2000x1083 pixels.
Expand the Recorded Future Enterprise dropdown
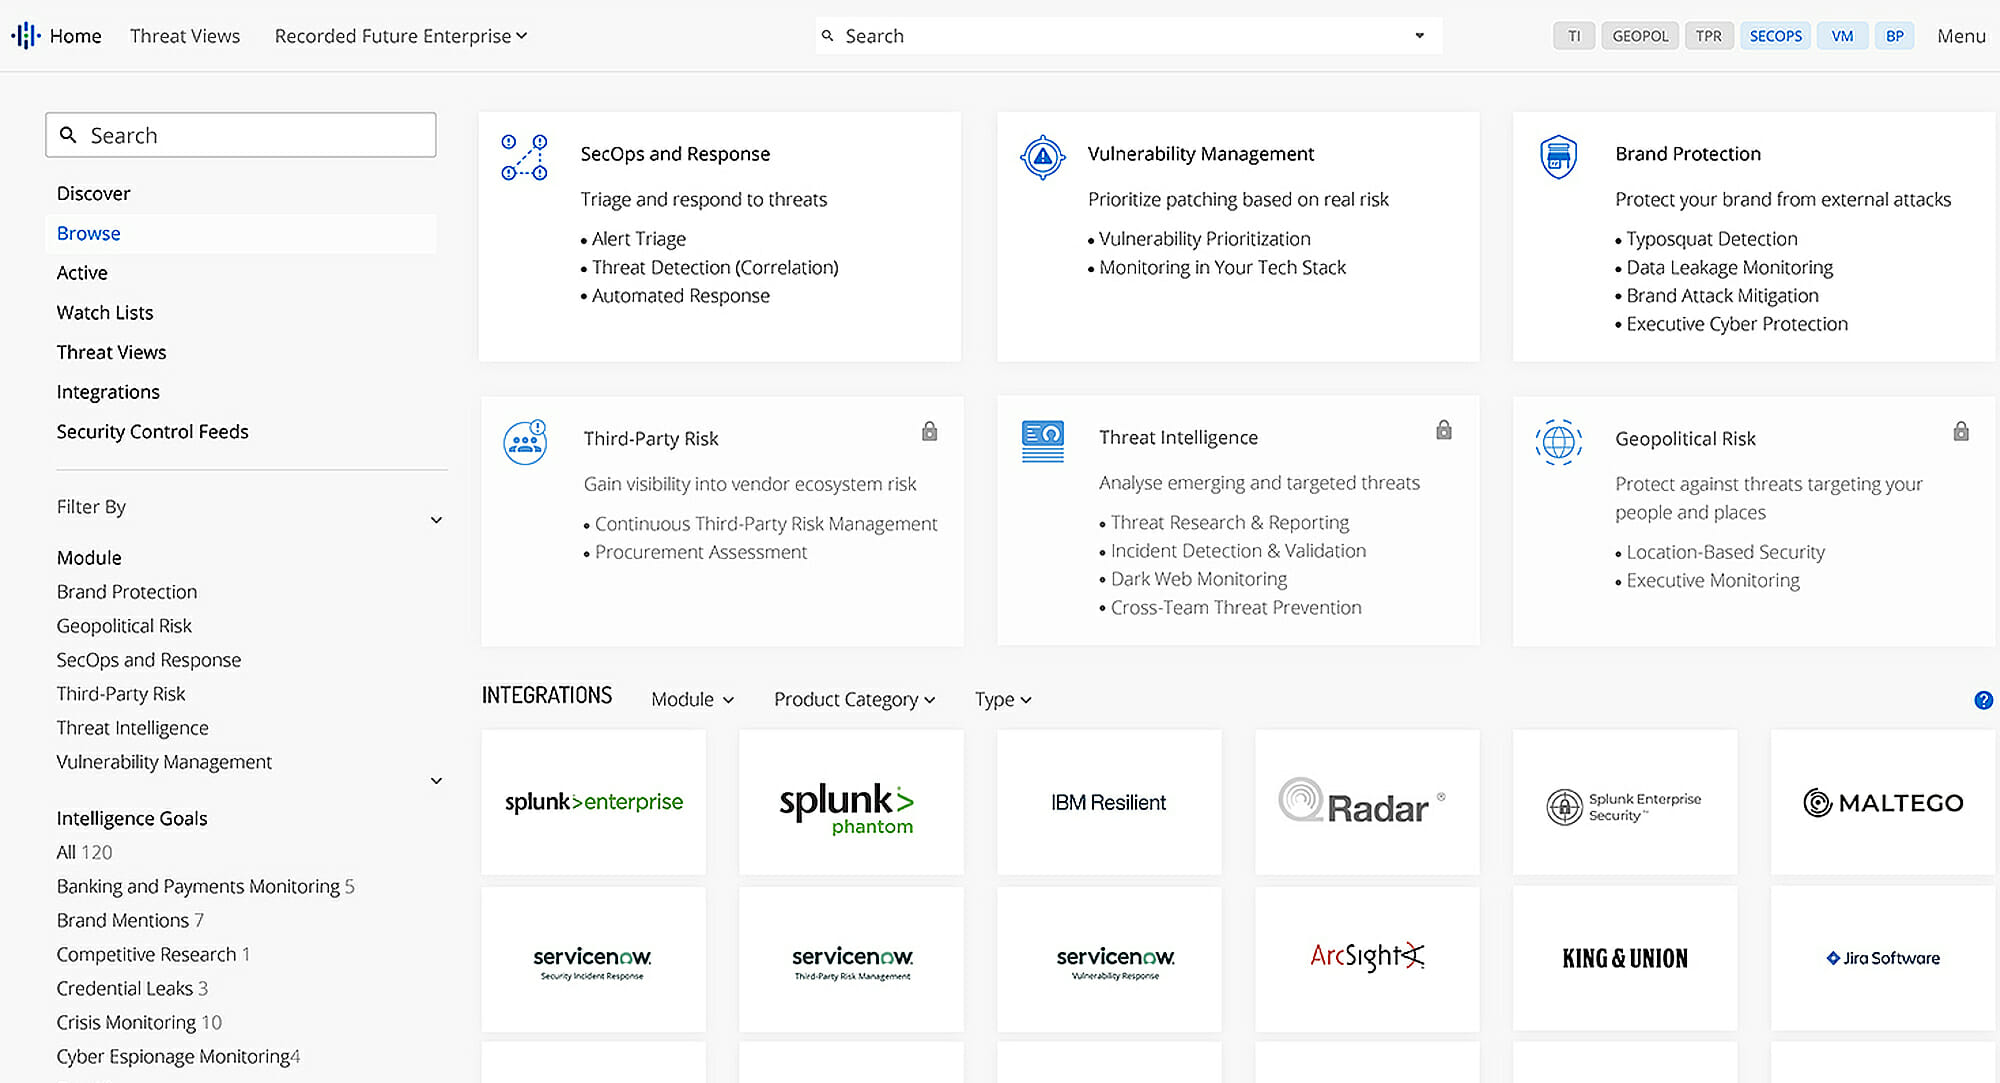[400, 36]
